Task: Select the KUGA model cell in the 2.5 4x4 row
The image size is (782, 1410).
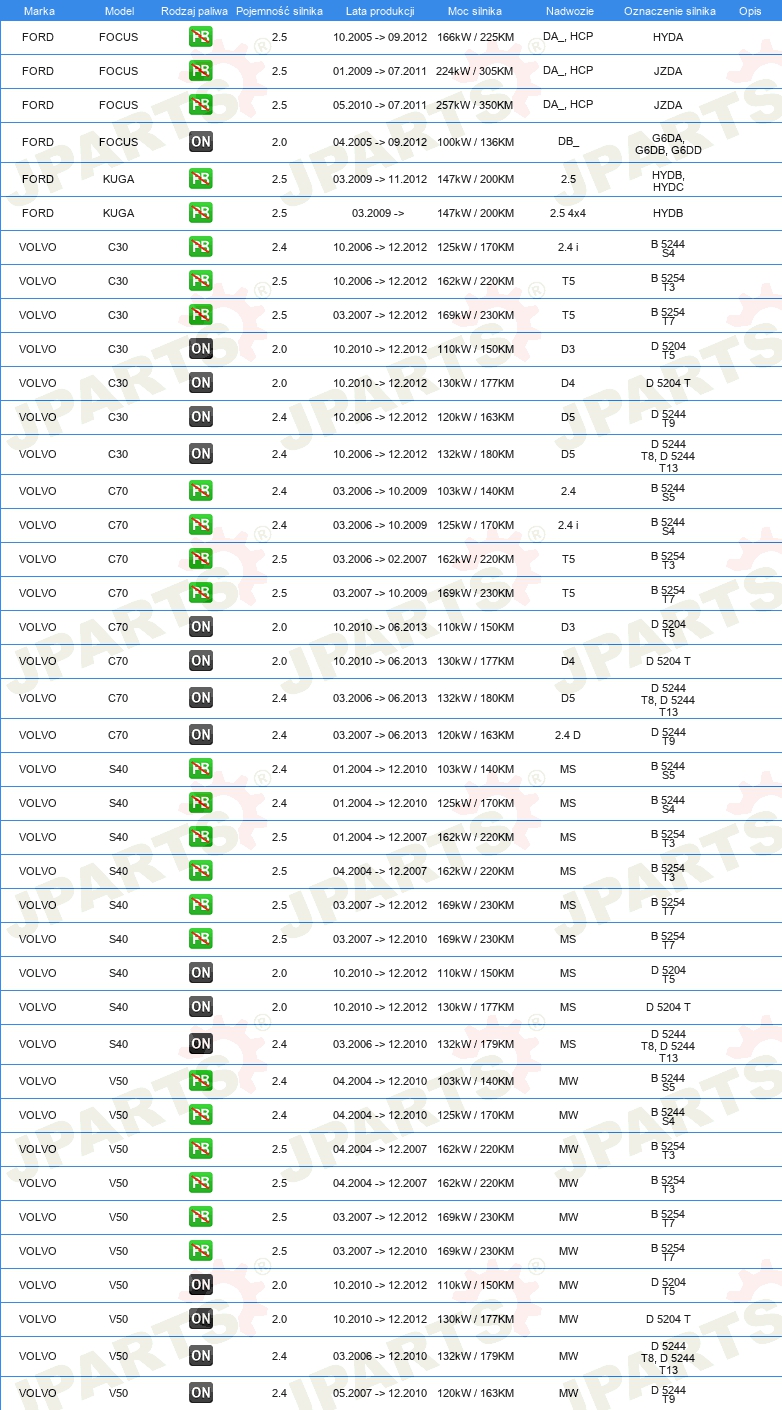Action: 118,213
